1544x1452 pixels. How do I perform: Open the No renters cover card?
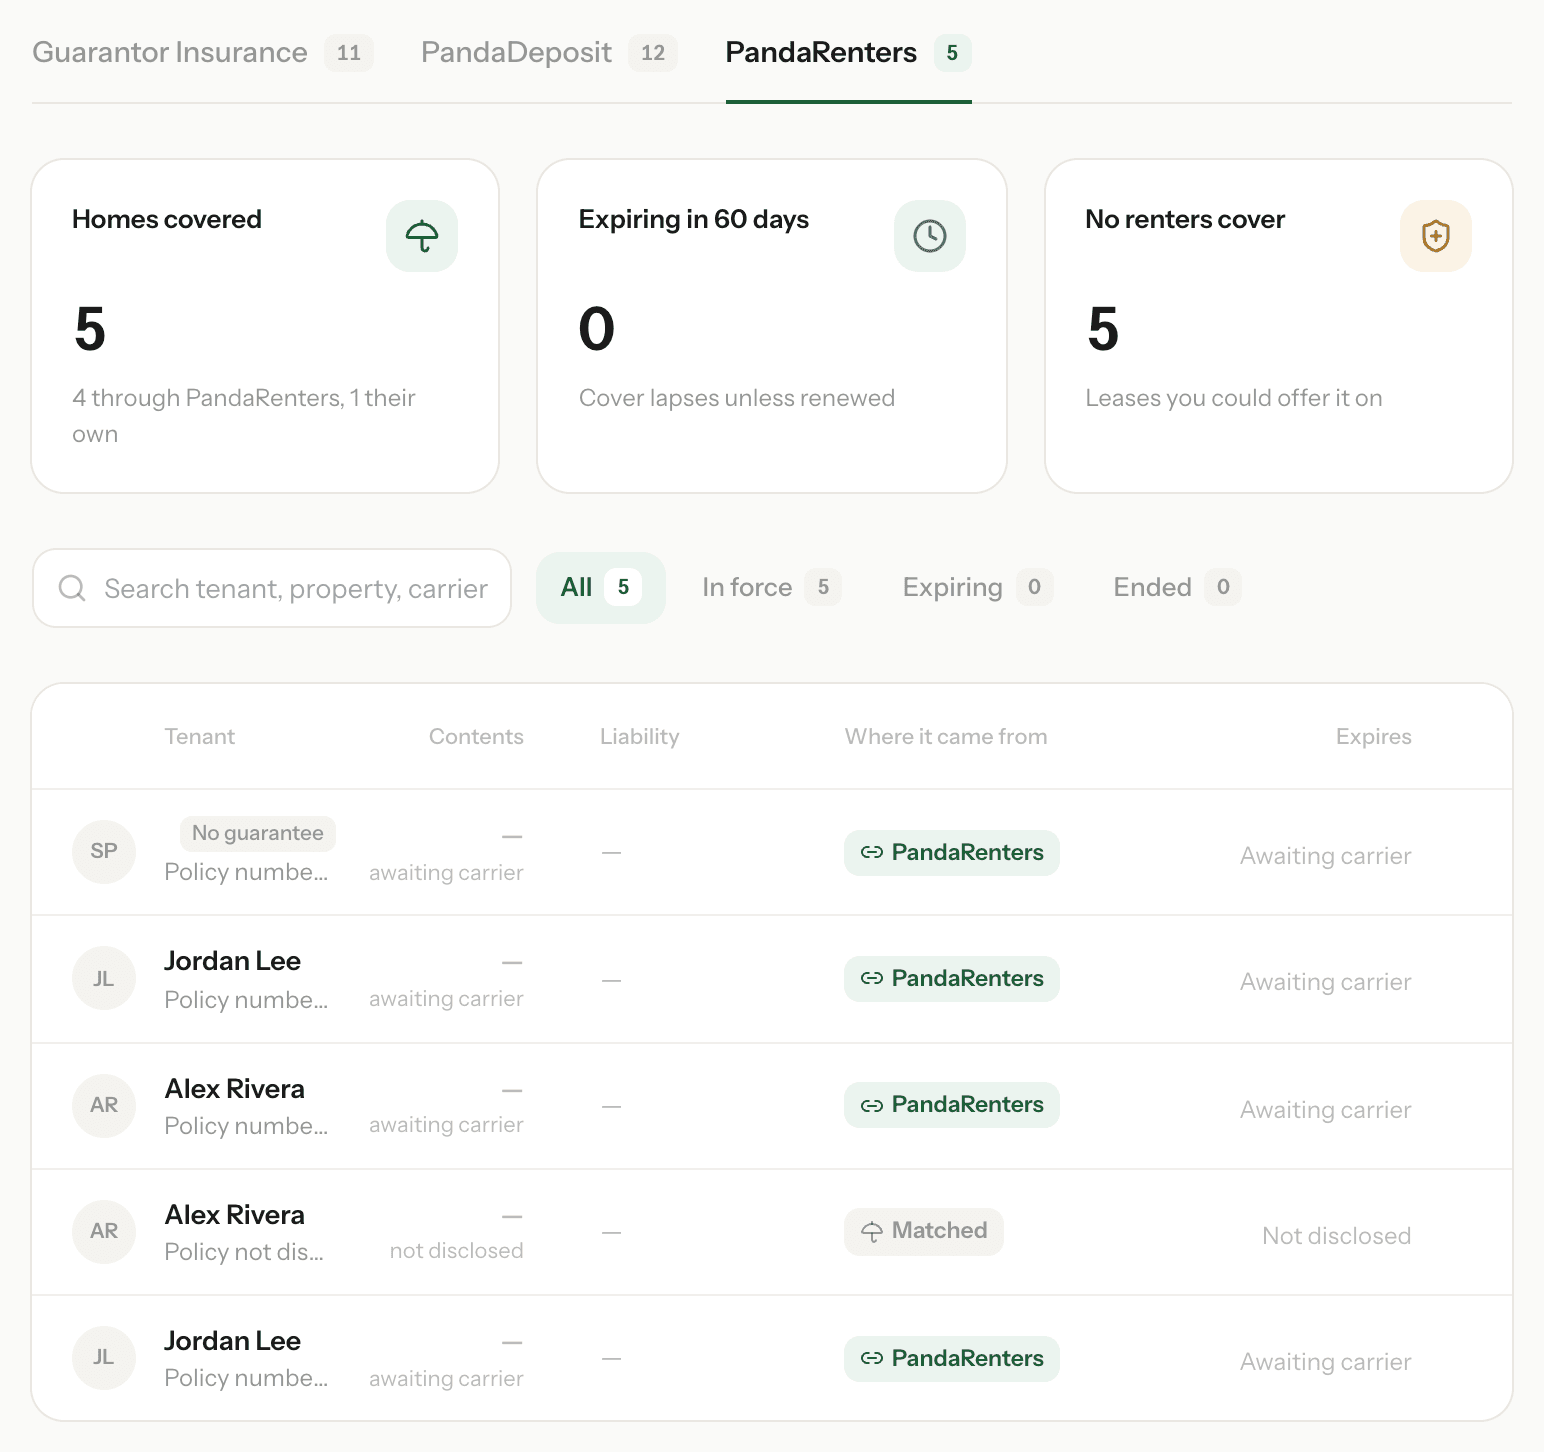pyautogui.click(x=1279, y=326)
